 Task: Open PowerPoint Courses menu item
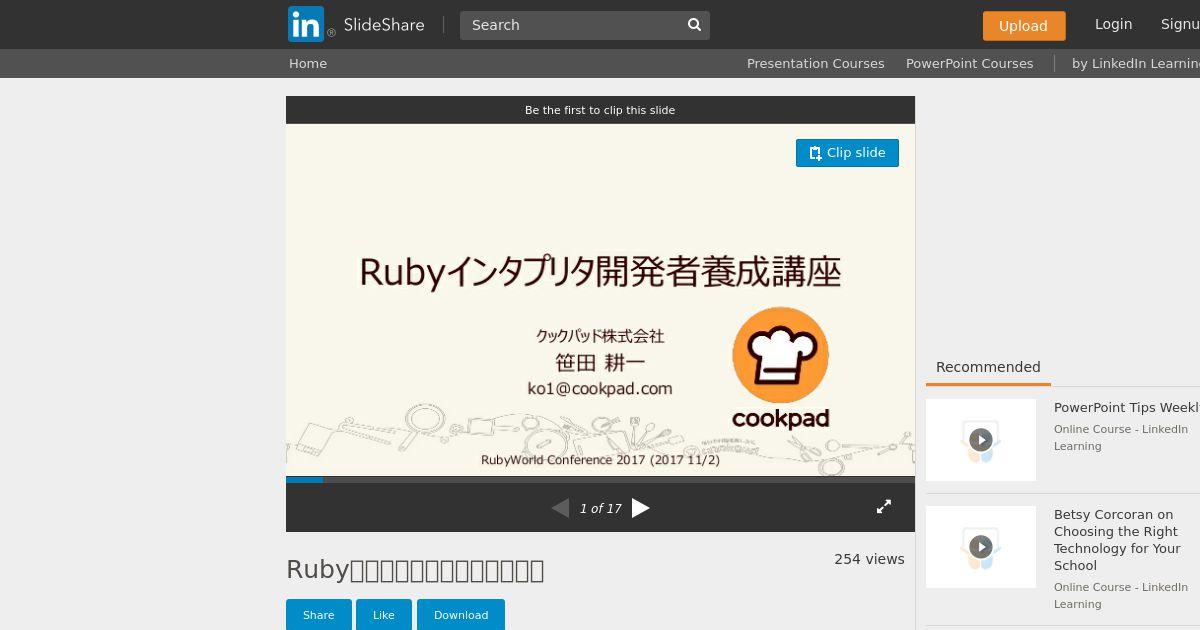tap(970, 63)
